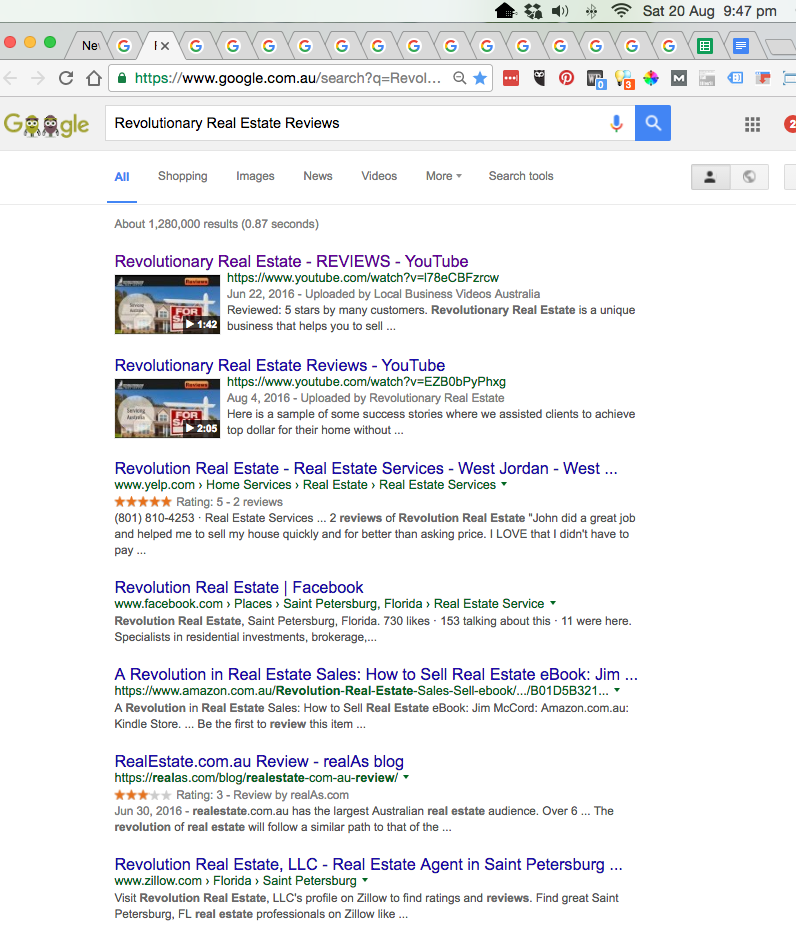This screenshot has height=933, width=796.
Task: Click the blue tag extension icon
Action: [x=735, y=78]
